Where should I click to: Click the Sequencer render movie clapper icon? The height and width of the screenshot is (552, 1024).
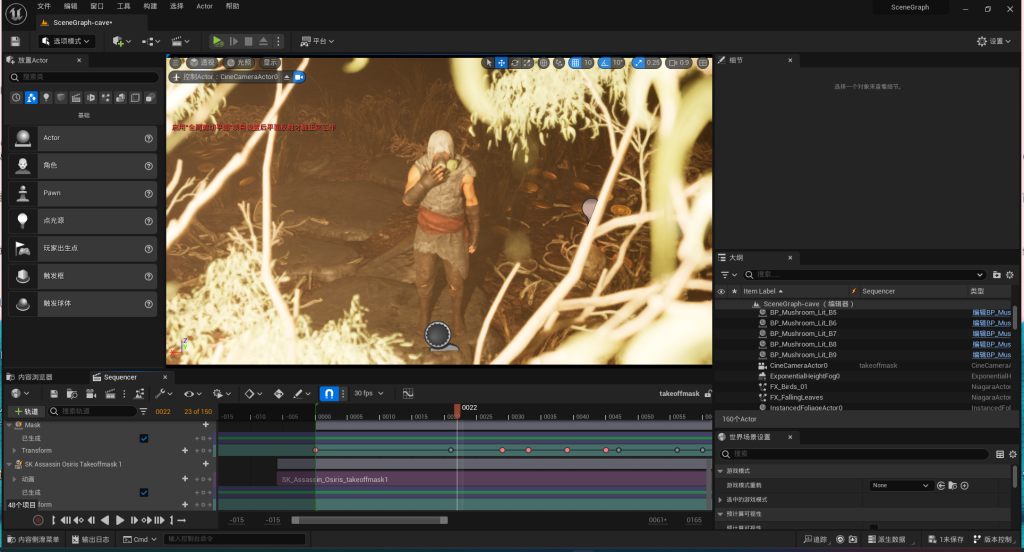[110, 394]
